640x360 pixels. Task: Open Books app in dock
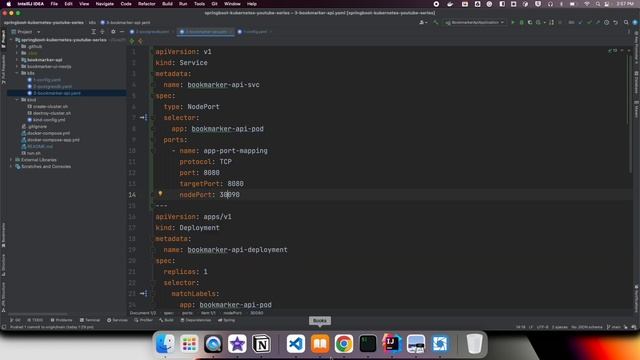320,344
